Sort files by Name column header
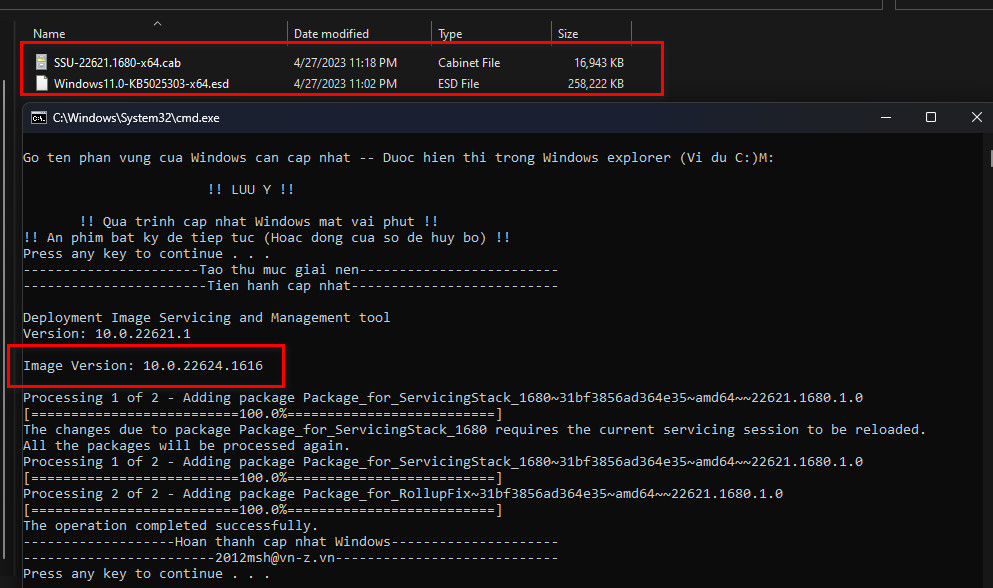The height and width of the screenshot is (588, 993). click(x=49, y=34)
